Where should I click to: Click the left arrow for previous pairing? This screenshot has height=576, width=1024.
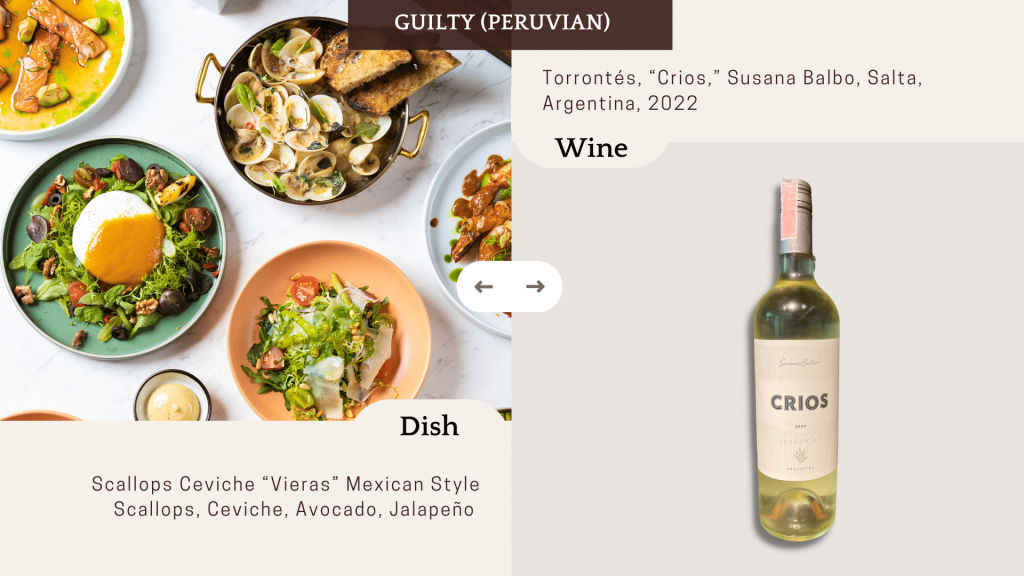click(x=483, y=287)
